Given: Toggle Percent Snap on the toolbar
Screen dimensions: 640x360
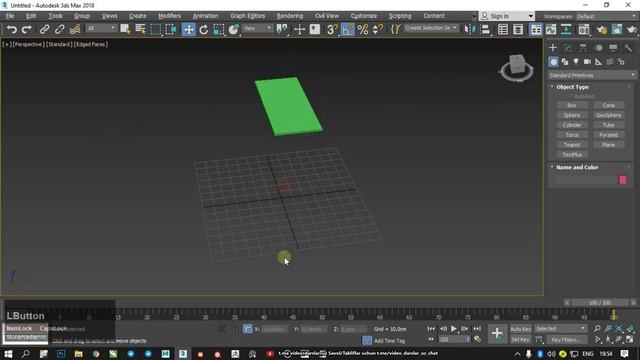Looking at the screenshot, I should coord(363,29).
